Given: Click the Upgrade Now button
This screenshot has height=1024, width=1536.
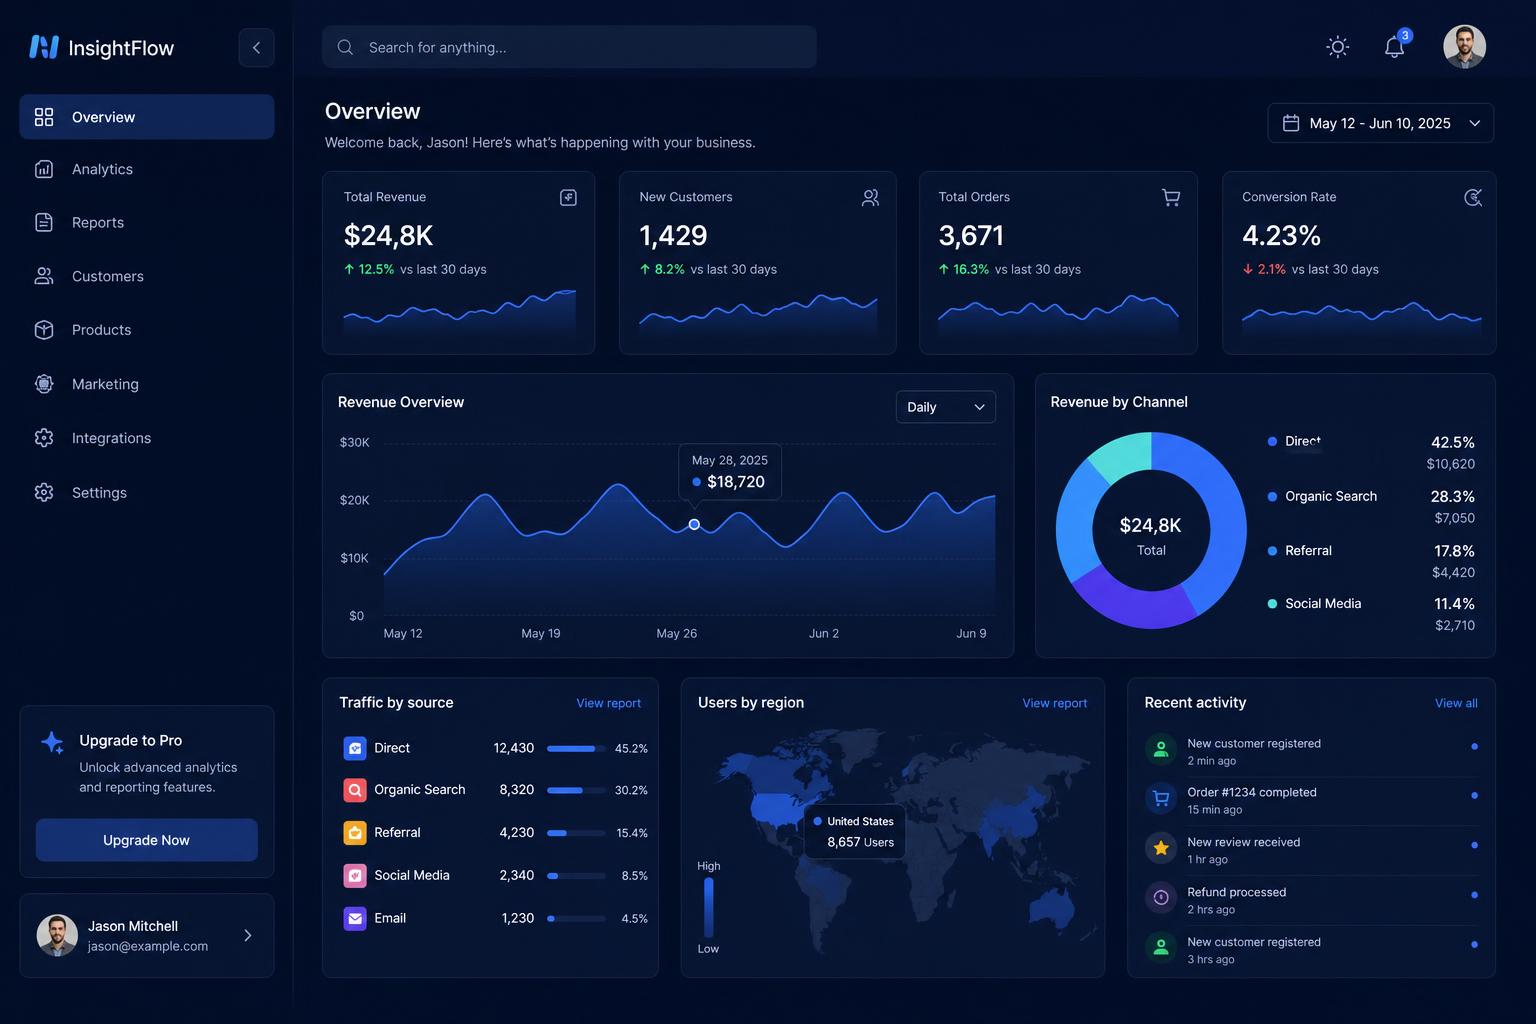Looking at the screenshot, I should [x=146, y=840].
